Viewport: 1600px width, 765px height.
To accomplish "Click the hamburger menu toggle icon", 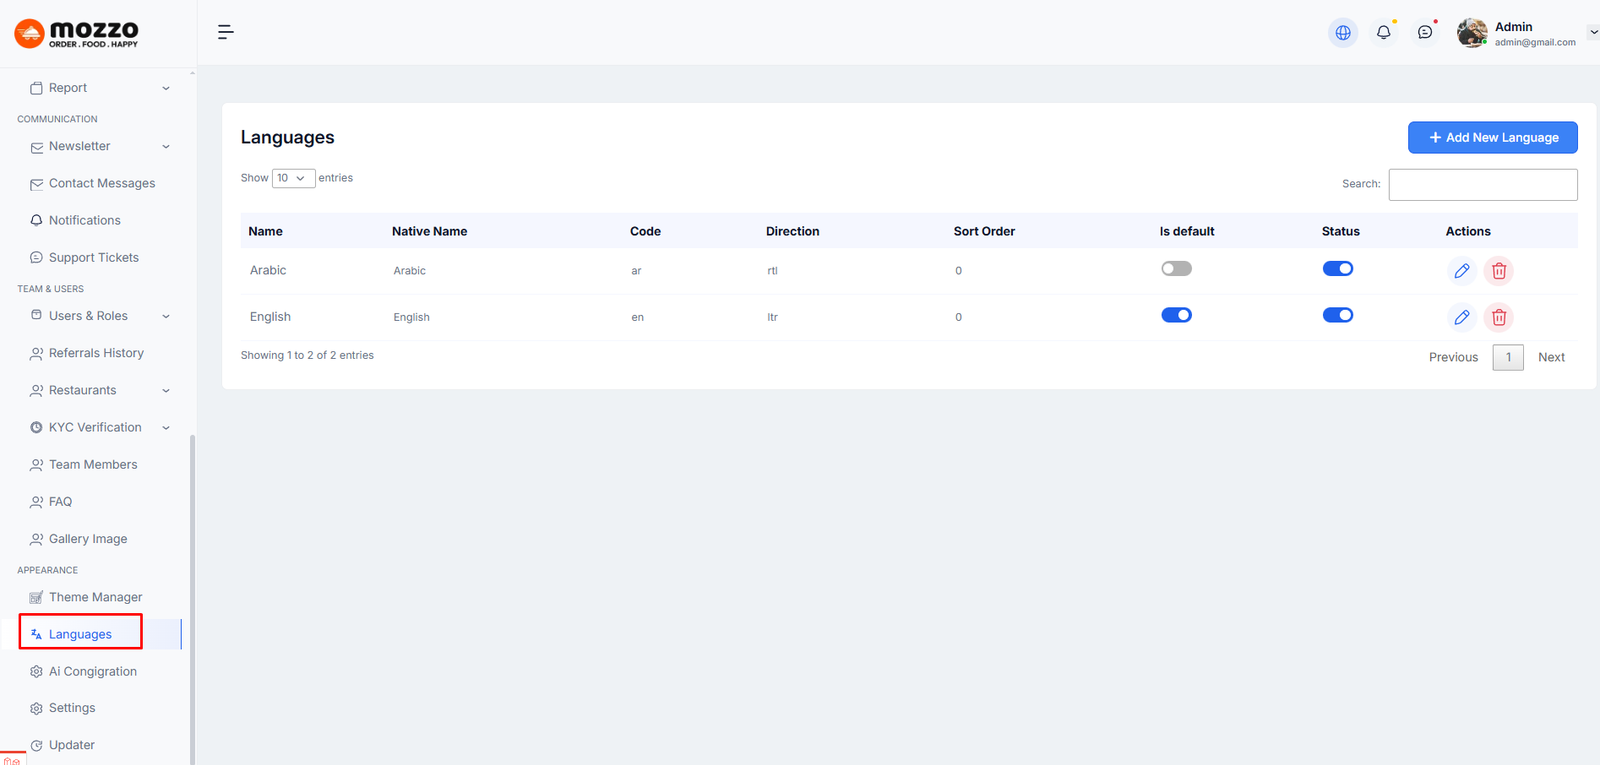I will [226, 32].
